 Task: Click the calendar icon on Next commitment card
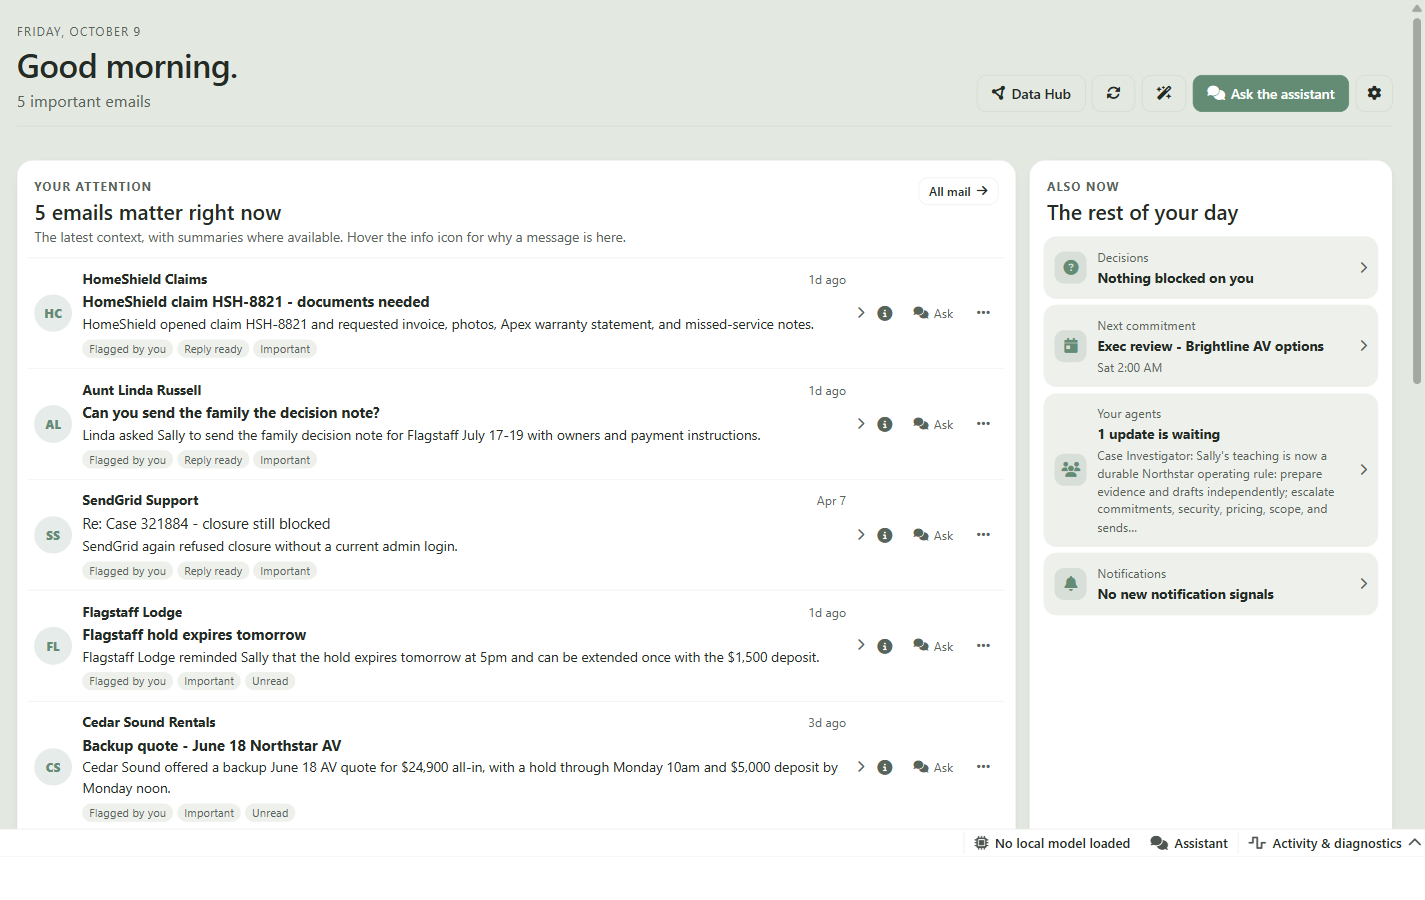pyautogui.click(x=1070, y=346)
